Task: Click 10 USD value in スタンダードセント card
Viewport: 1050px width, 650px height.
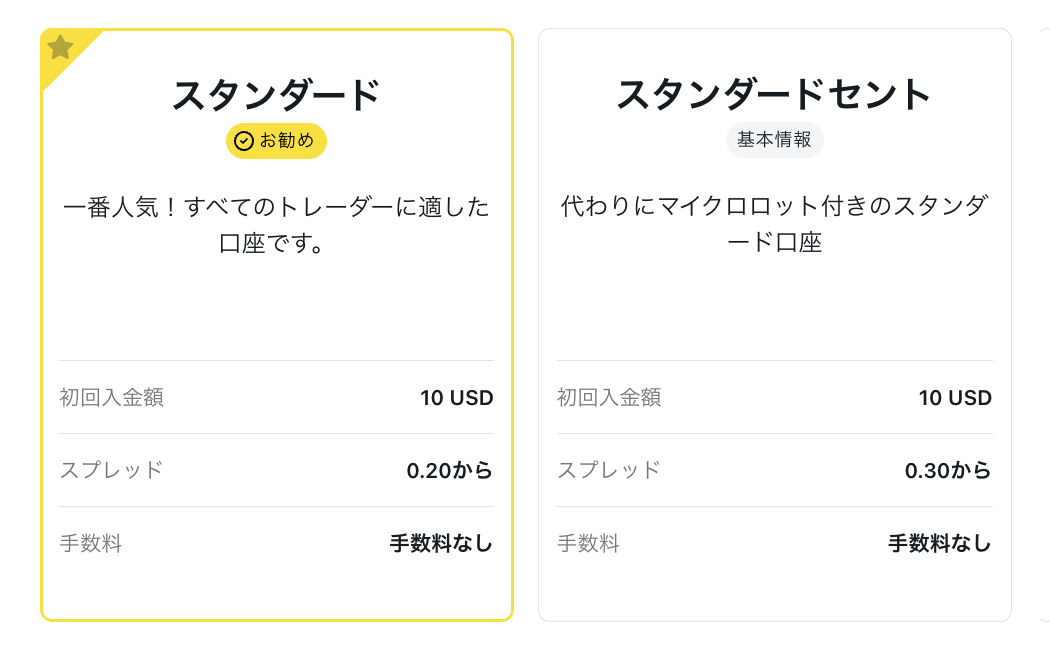Action: click(x=955, y=398)
